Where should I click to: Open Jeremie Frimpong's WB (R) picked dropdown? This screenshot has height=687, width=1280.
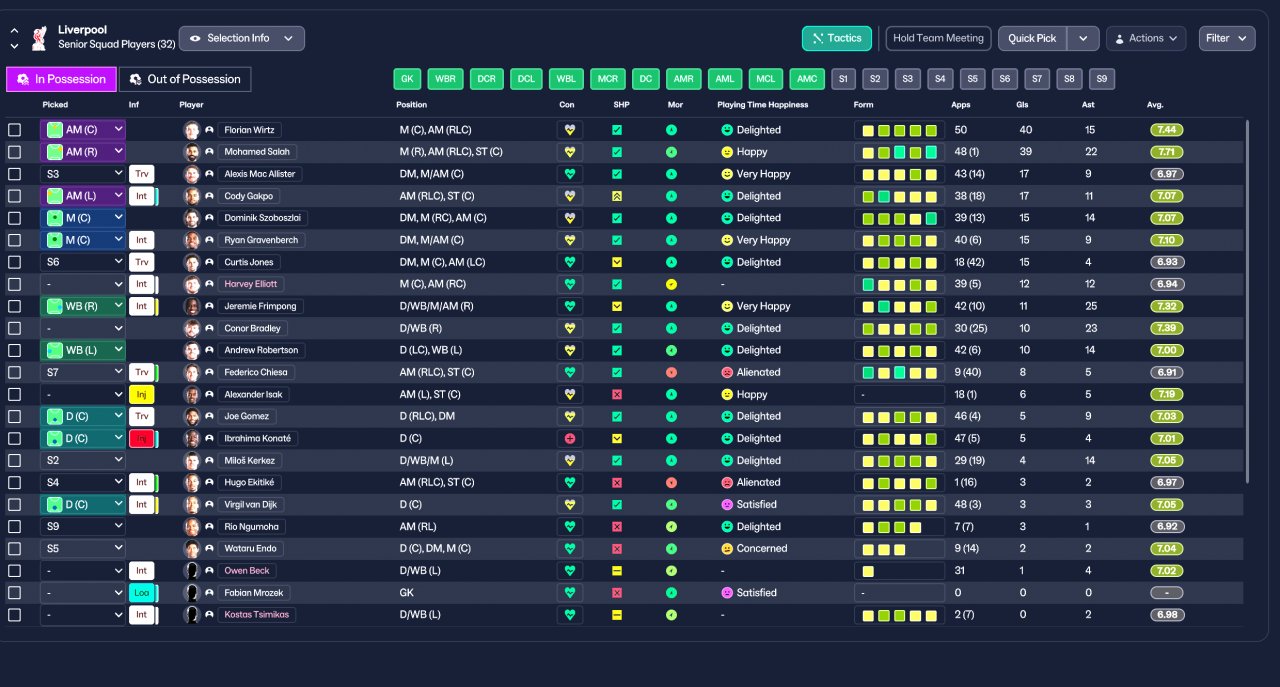[83, 306]
